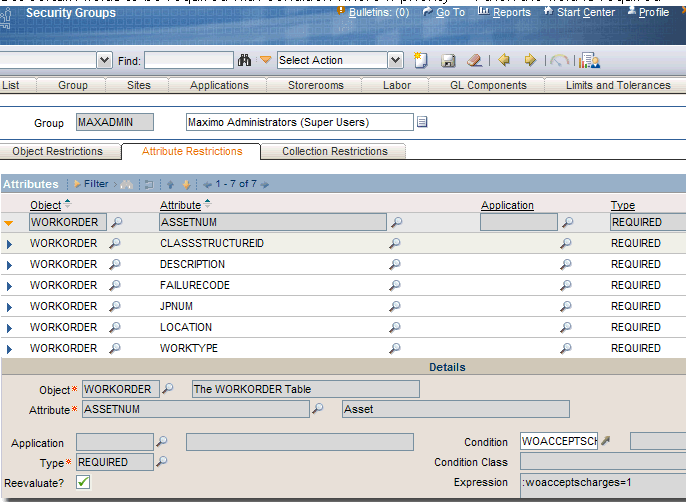Switch to the Applications tab
This screenshot has width=686, height=502.
point(219,85)
